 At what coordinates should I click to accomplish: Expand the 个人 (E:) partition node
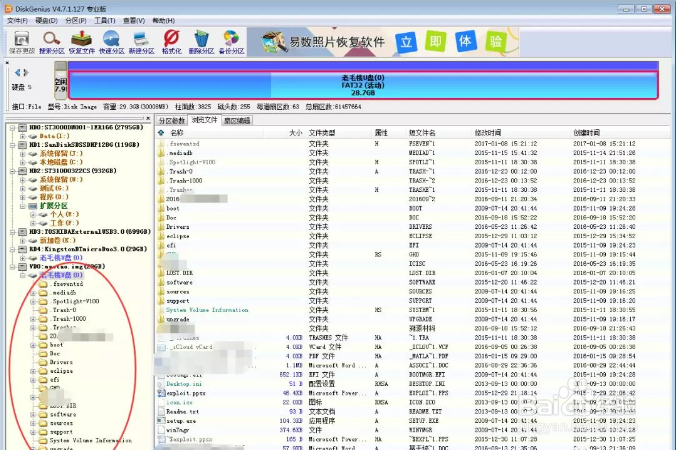pyautogui.click(x=33, y=215)
